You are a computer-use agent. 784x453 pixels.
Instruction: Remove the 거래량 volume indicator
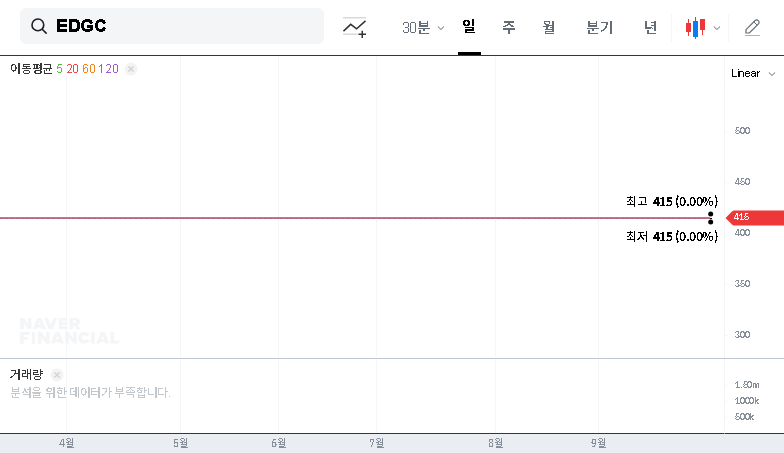(x=57, y=374)
